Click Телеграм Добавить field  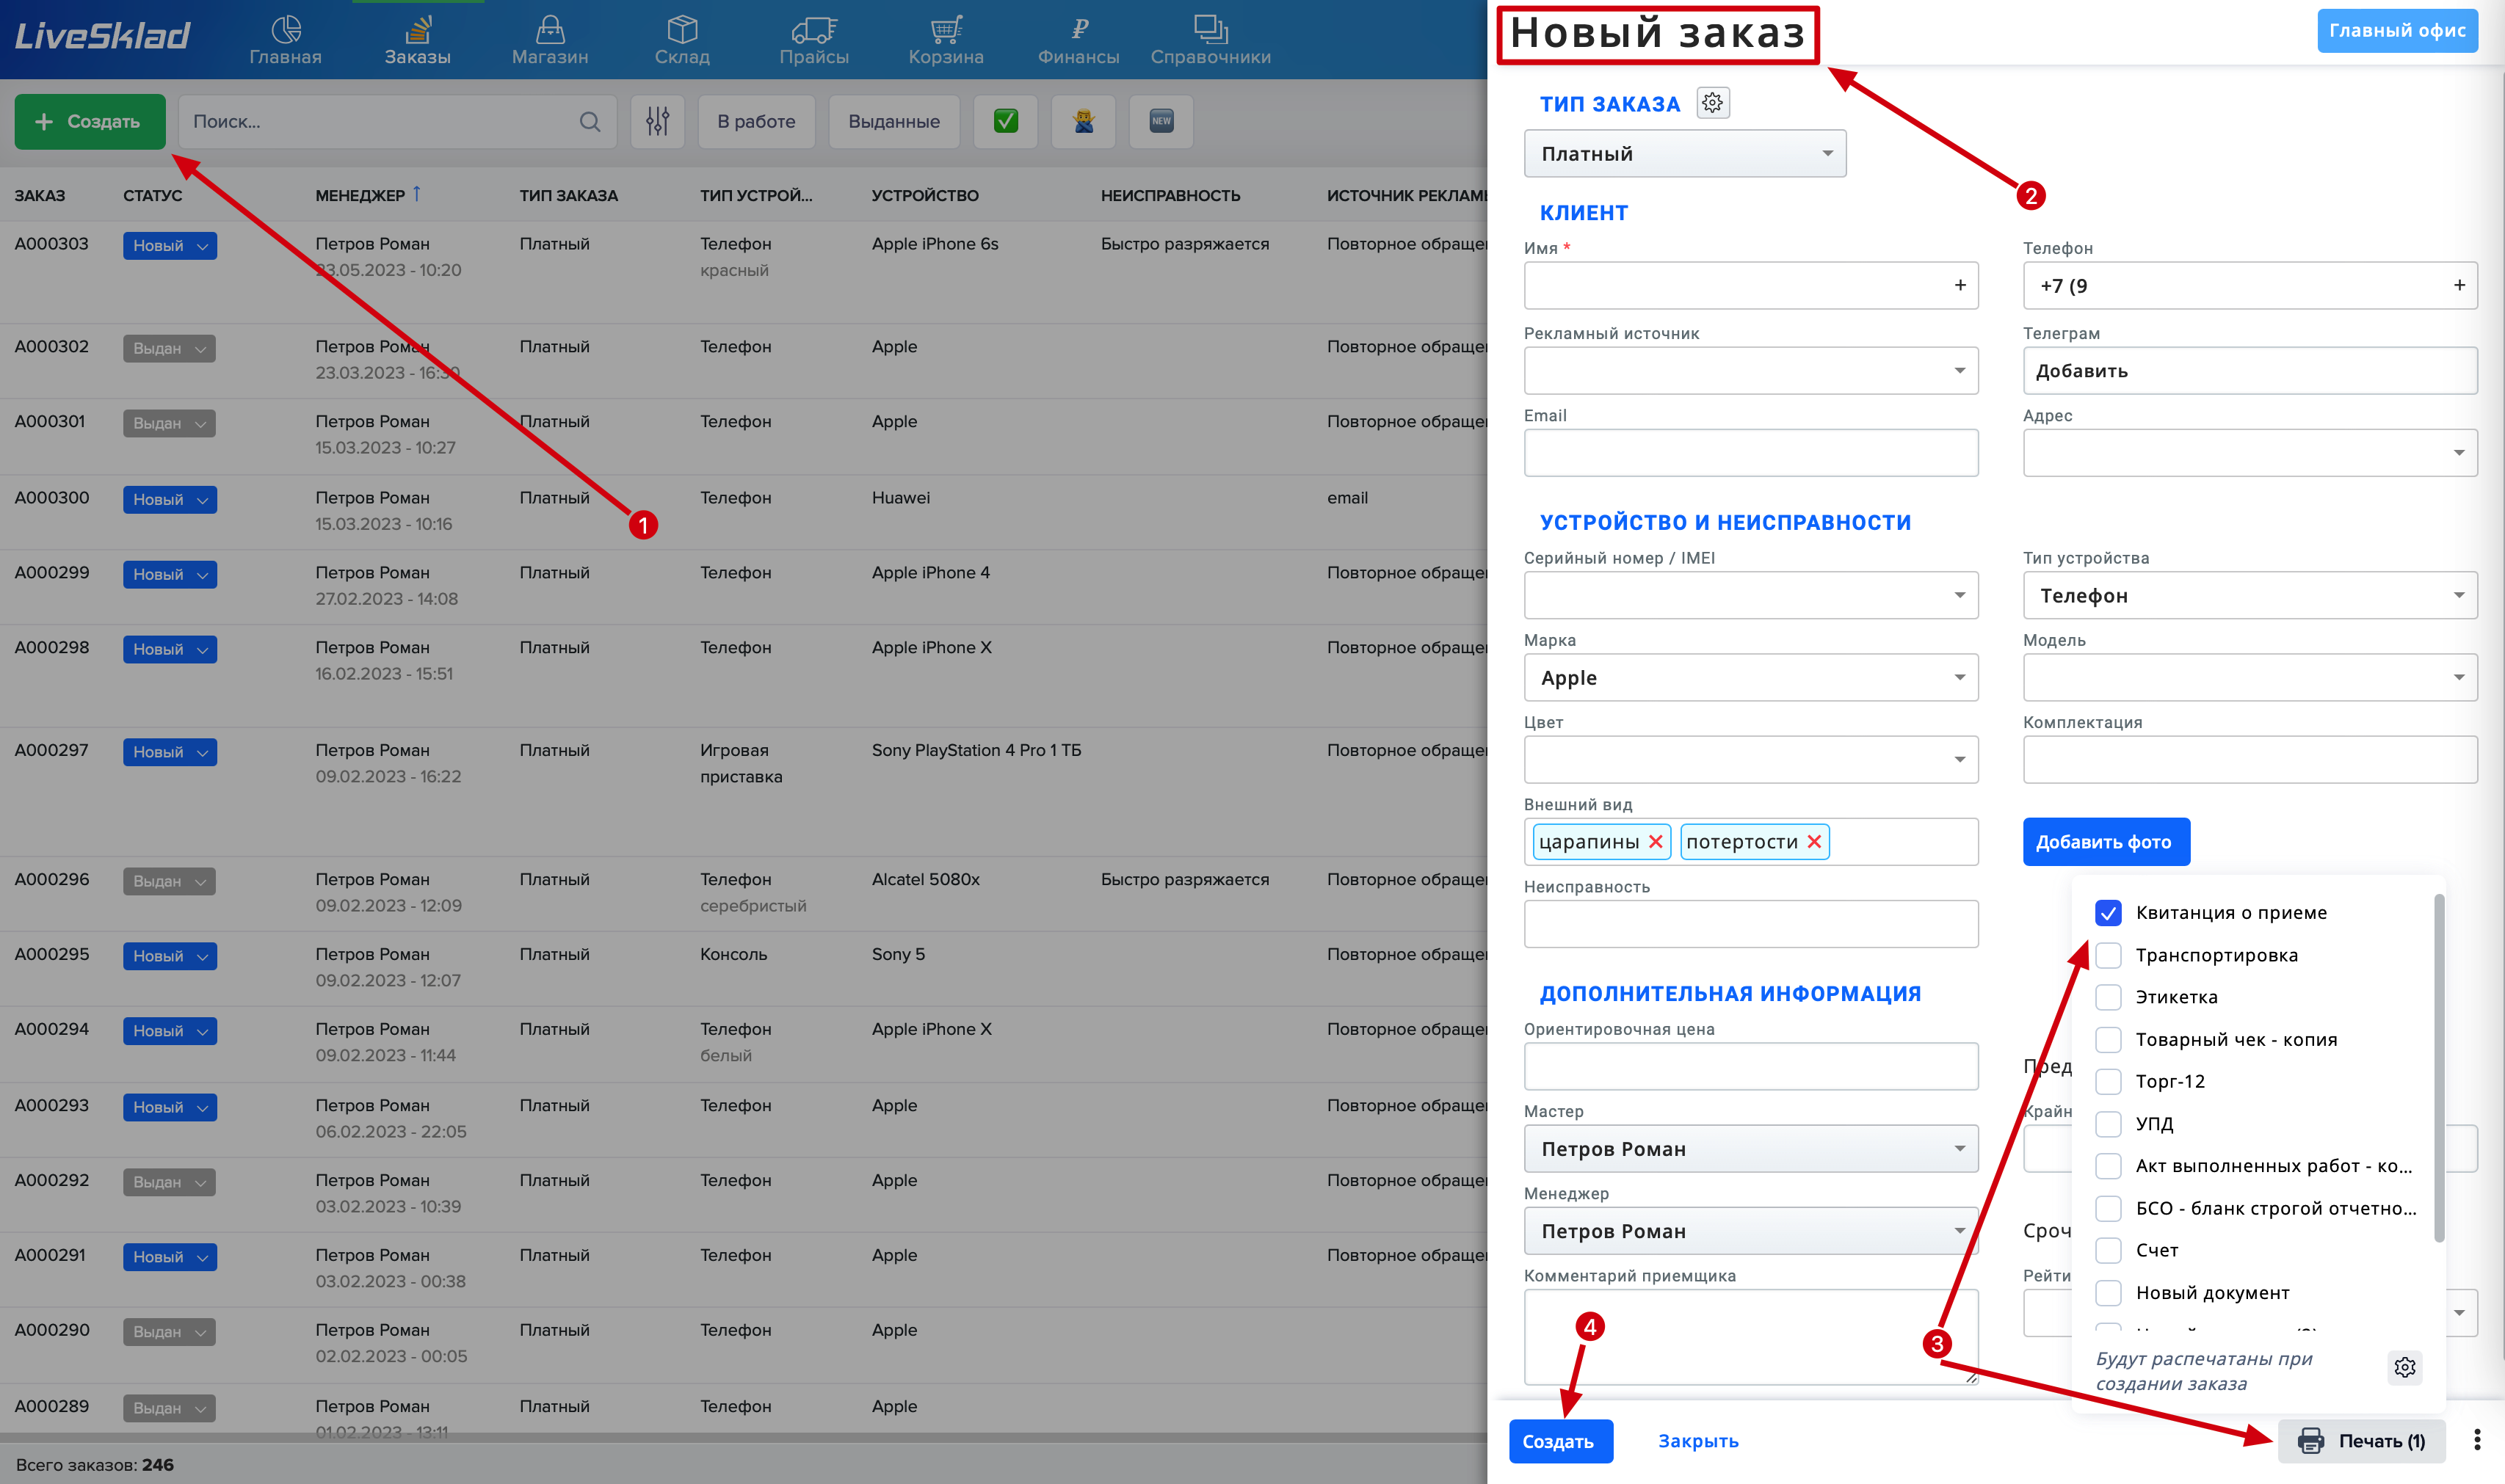[2249, 371]
